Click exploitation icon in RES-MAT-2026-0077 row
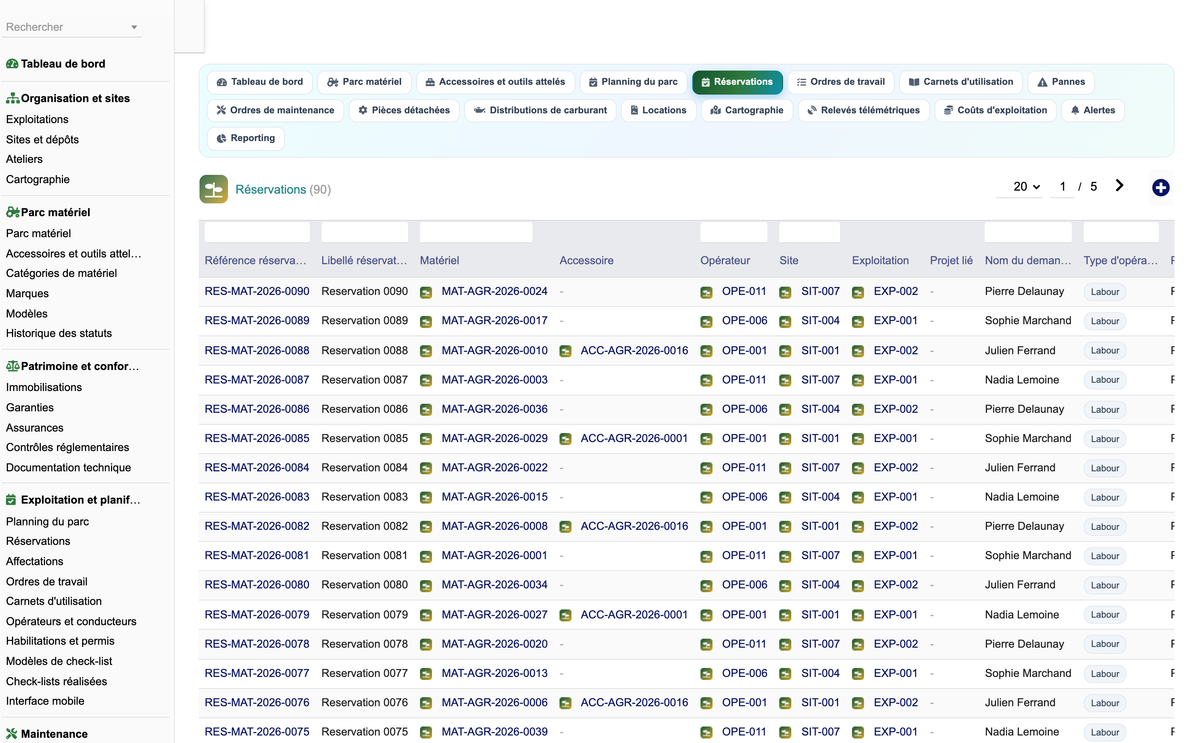1200x743 pixels. [x=858, y=674]
